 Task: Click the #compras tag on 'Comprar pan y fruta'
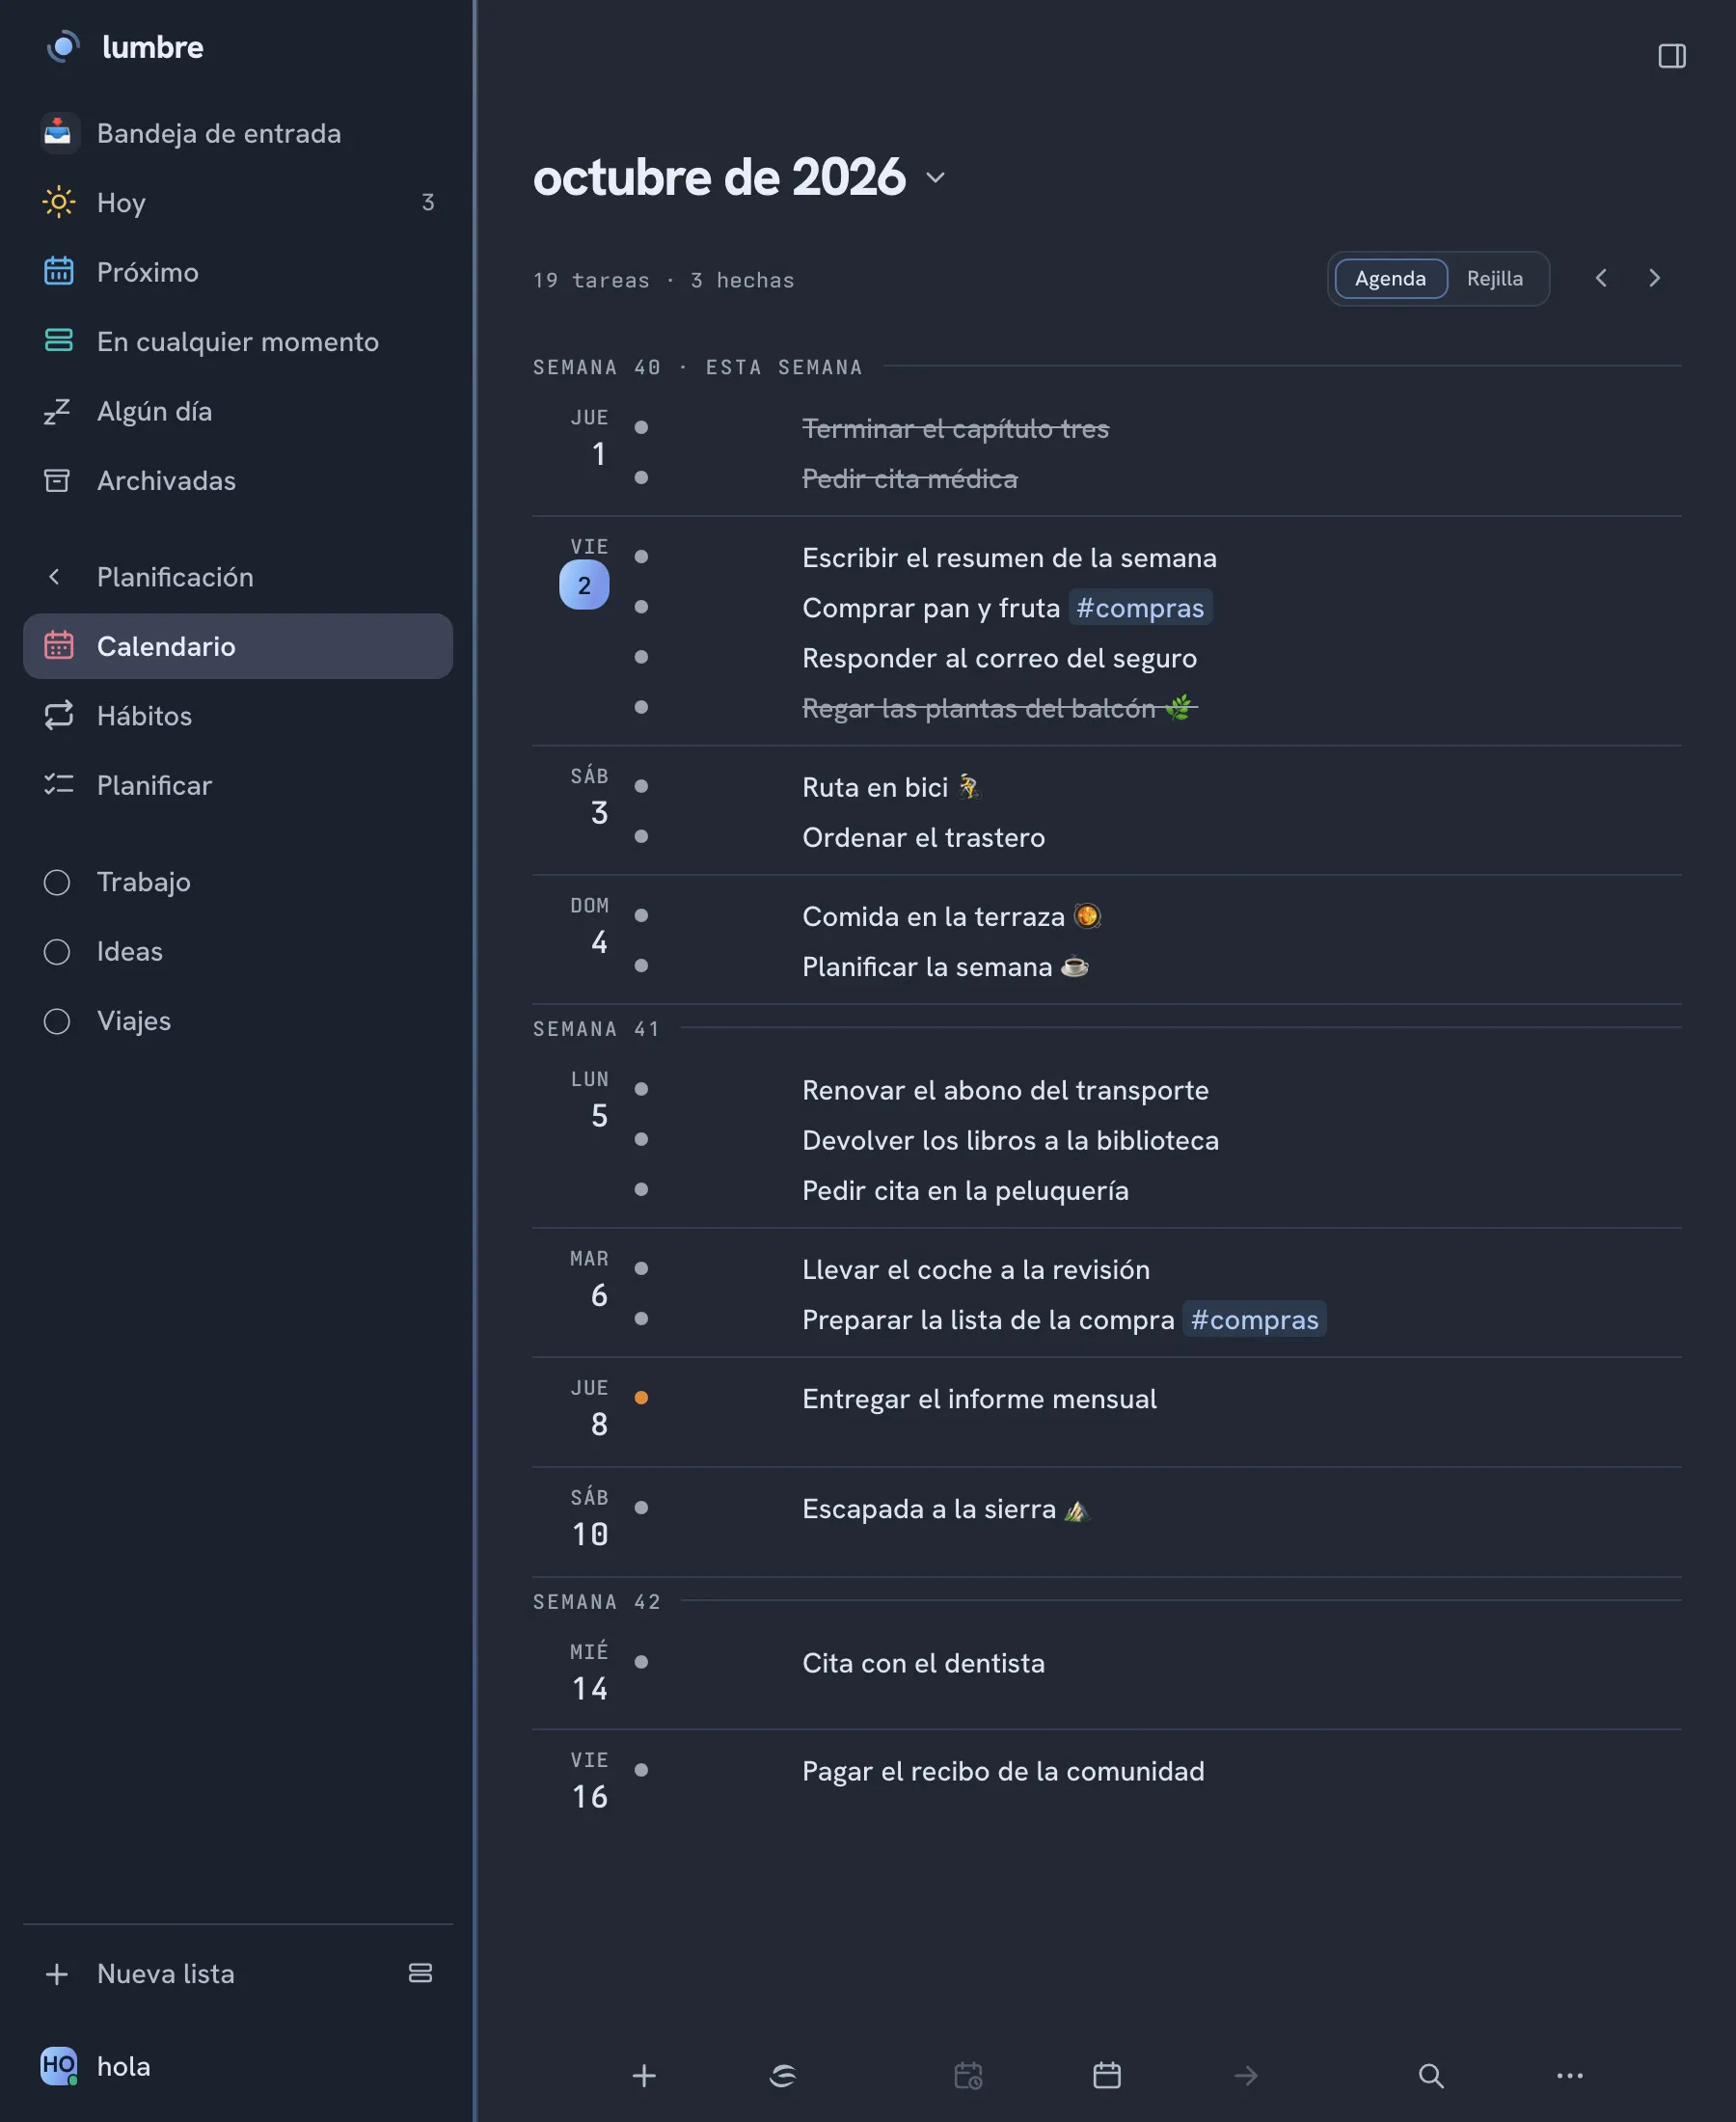pyautogui.click(x=1140, y=607)
